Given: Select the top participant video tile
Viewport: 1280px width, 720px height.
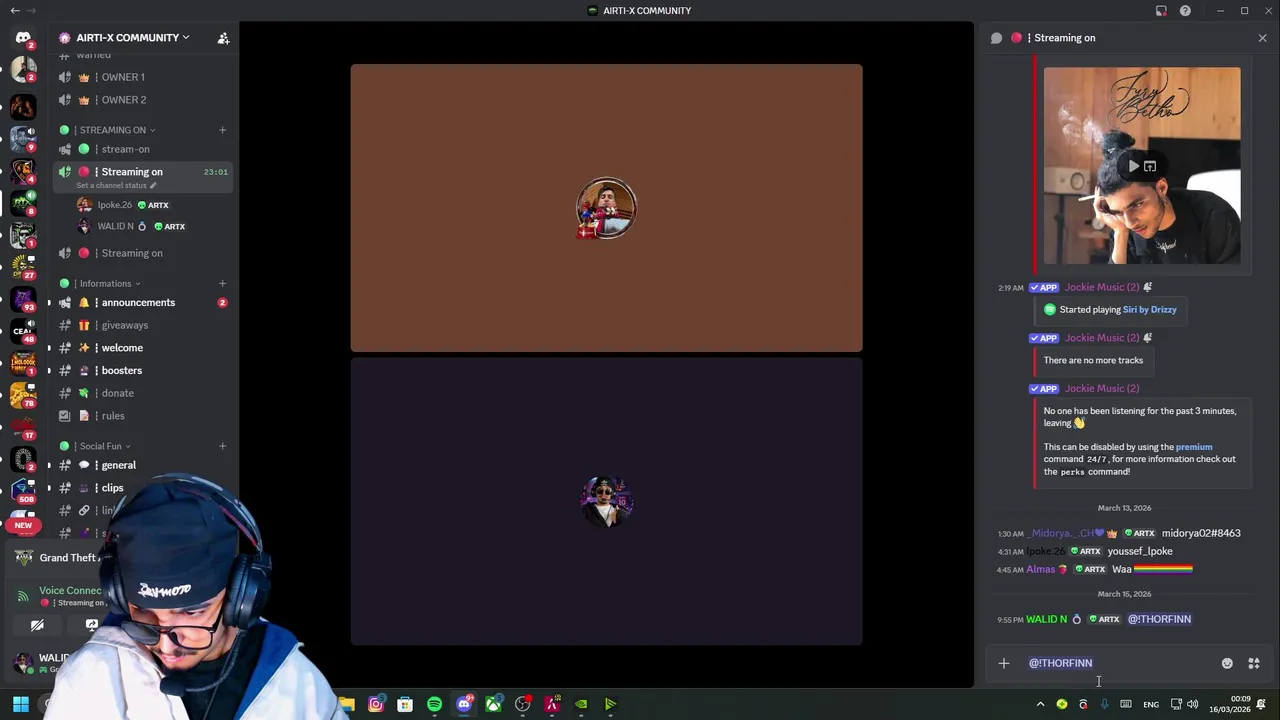Looking at the screenshot, I should pos(606,208).
